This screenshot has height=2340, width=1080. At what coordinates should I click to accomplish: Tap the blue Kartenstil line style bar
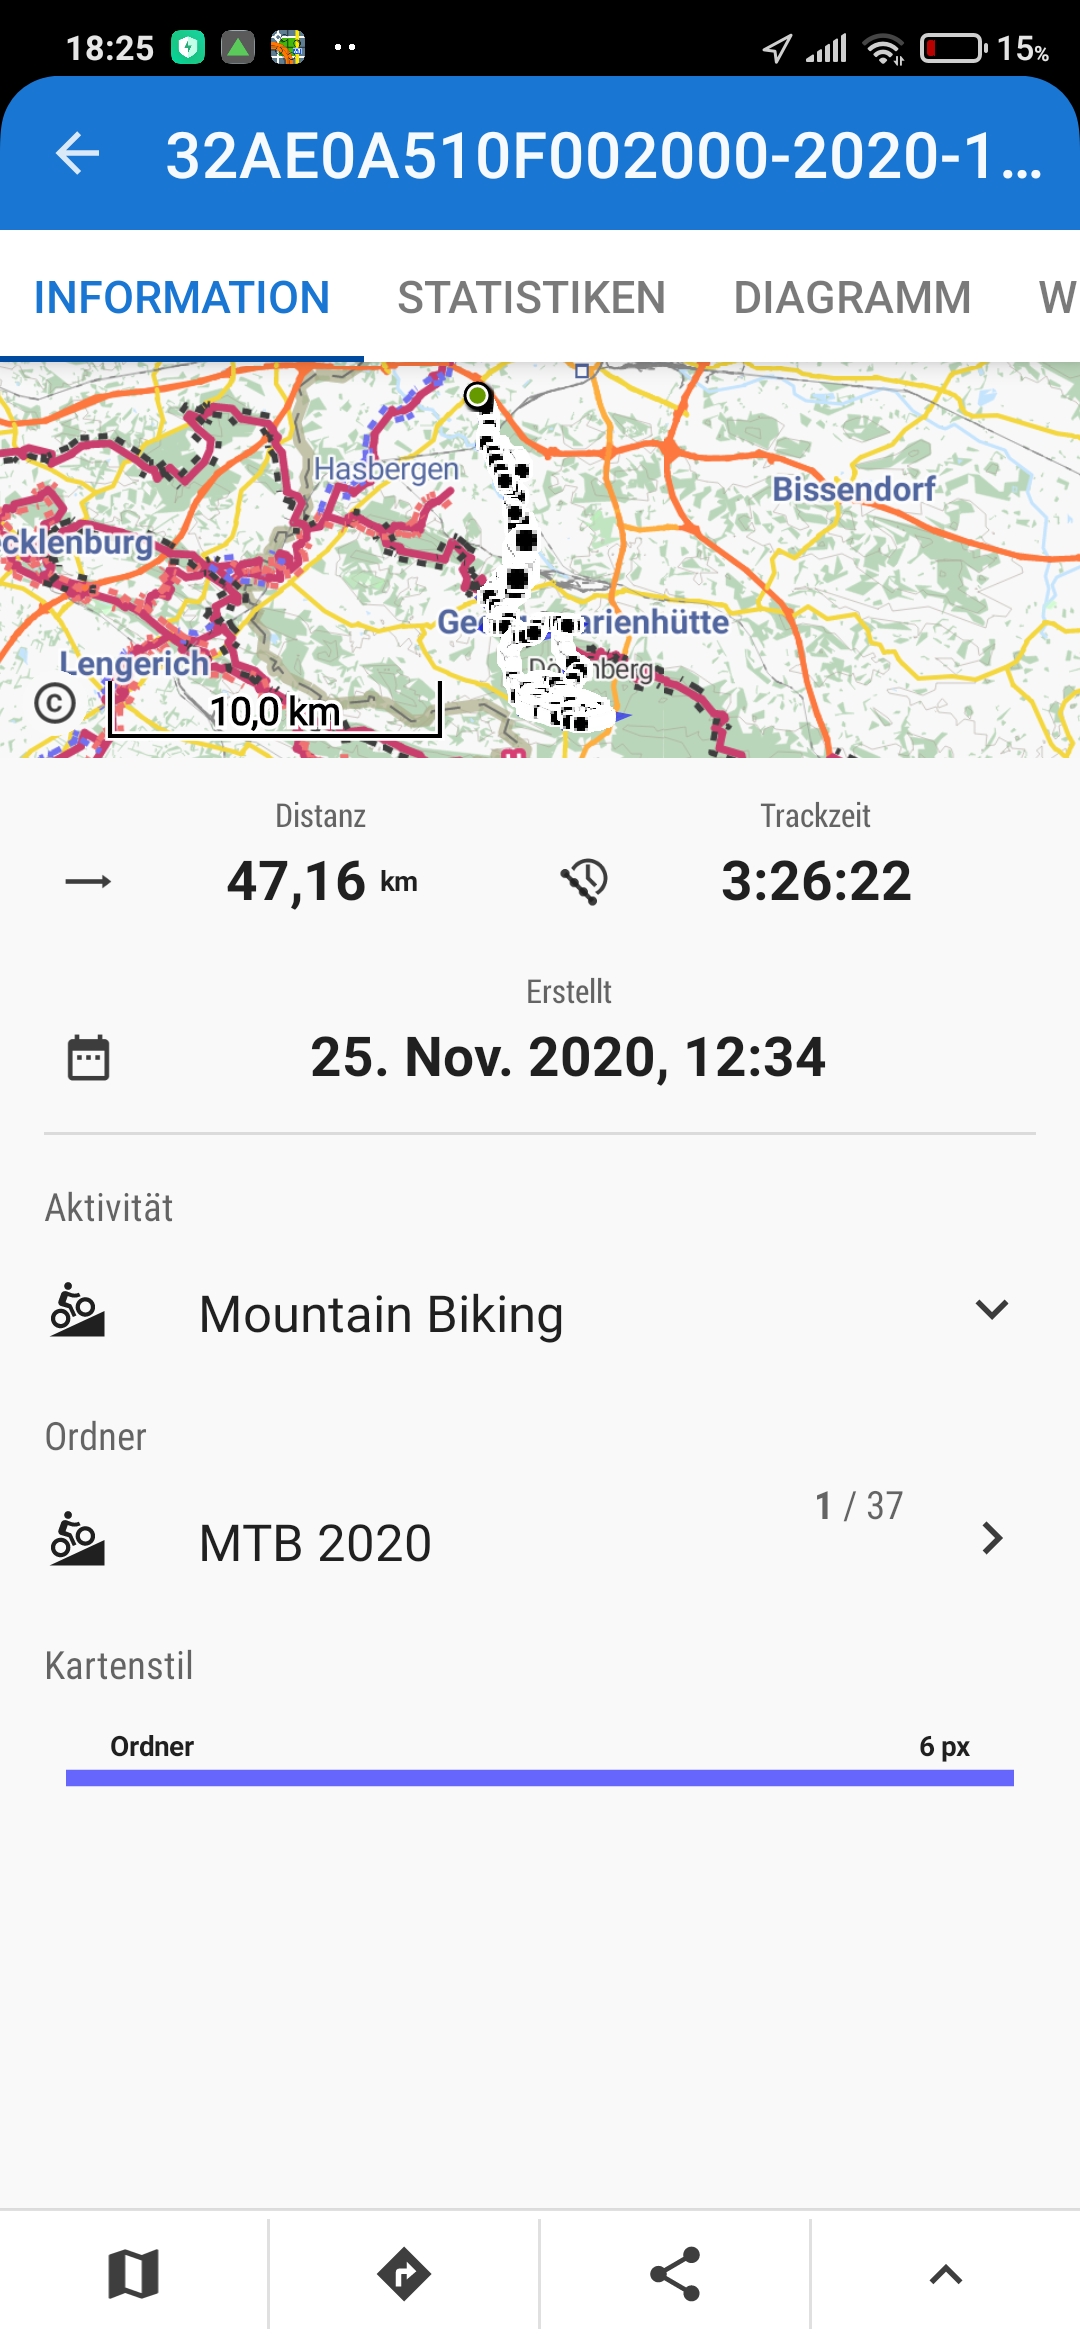tap(540, 1777)
